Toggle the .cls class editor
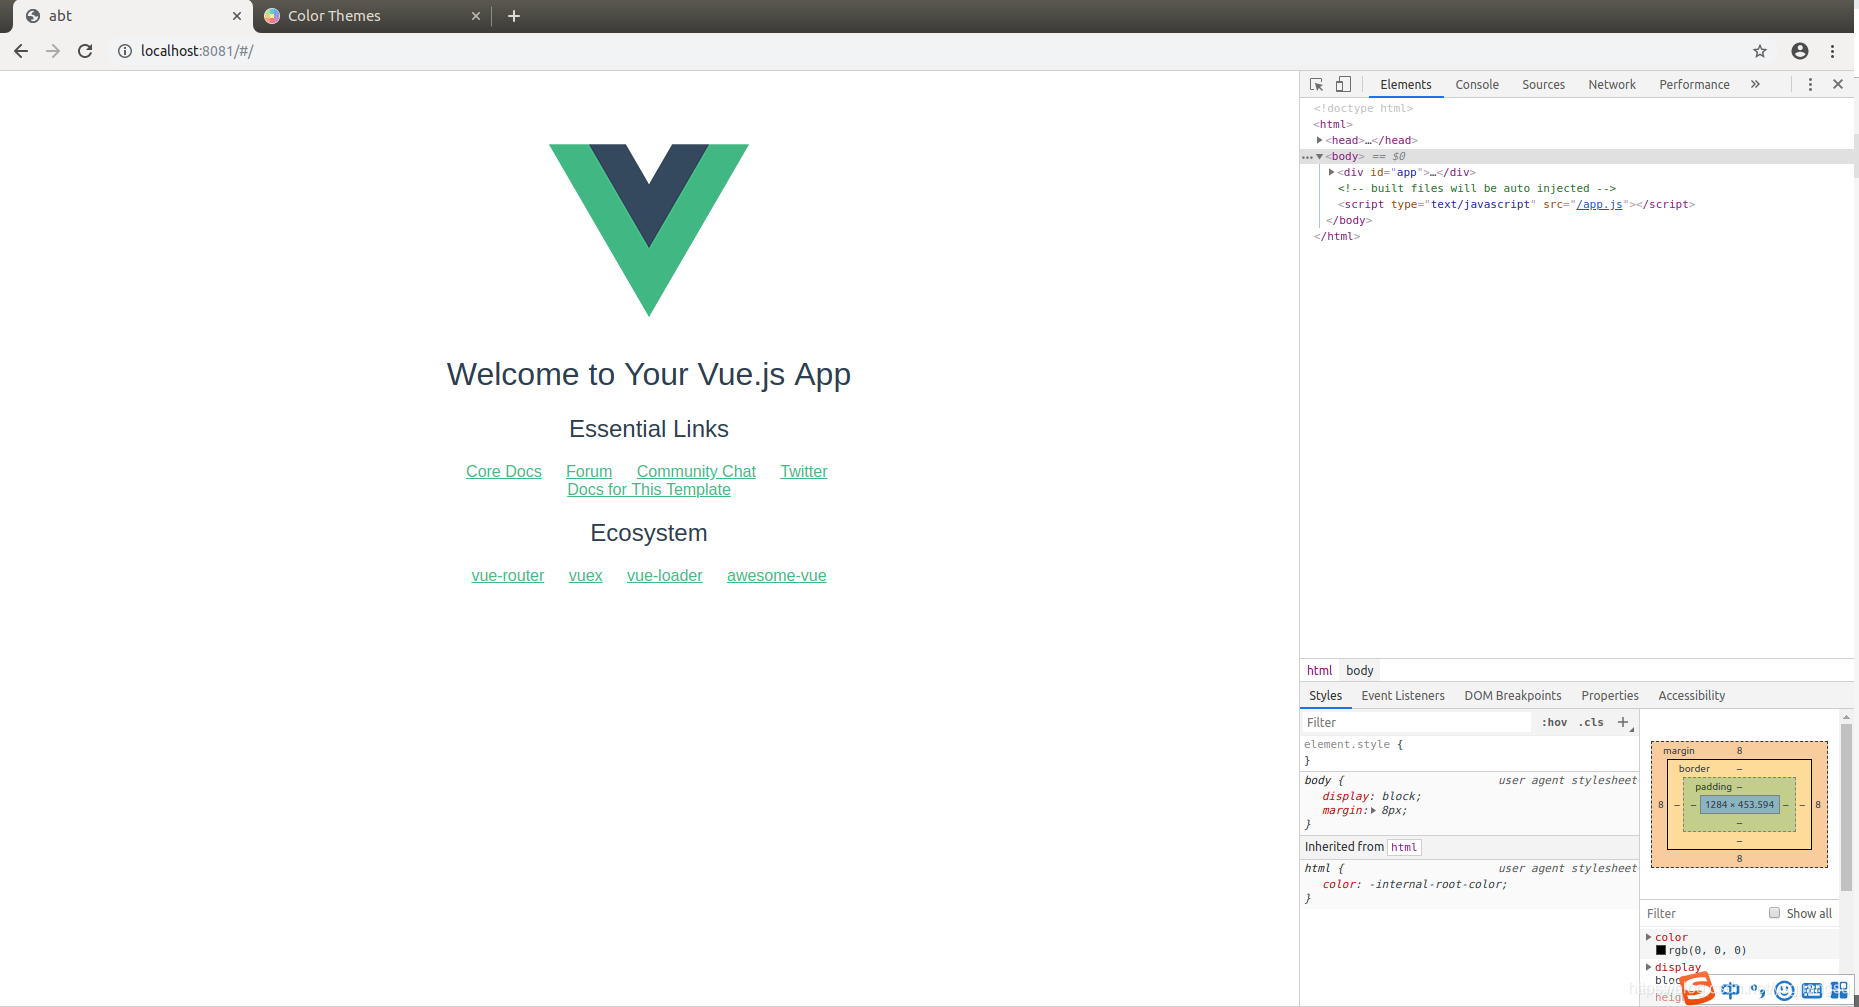The width and height of the screenshot is (1859, 1007). [1591, 722]
